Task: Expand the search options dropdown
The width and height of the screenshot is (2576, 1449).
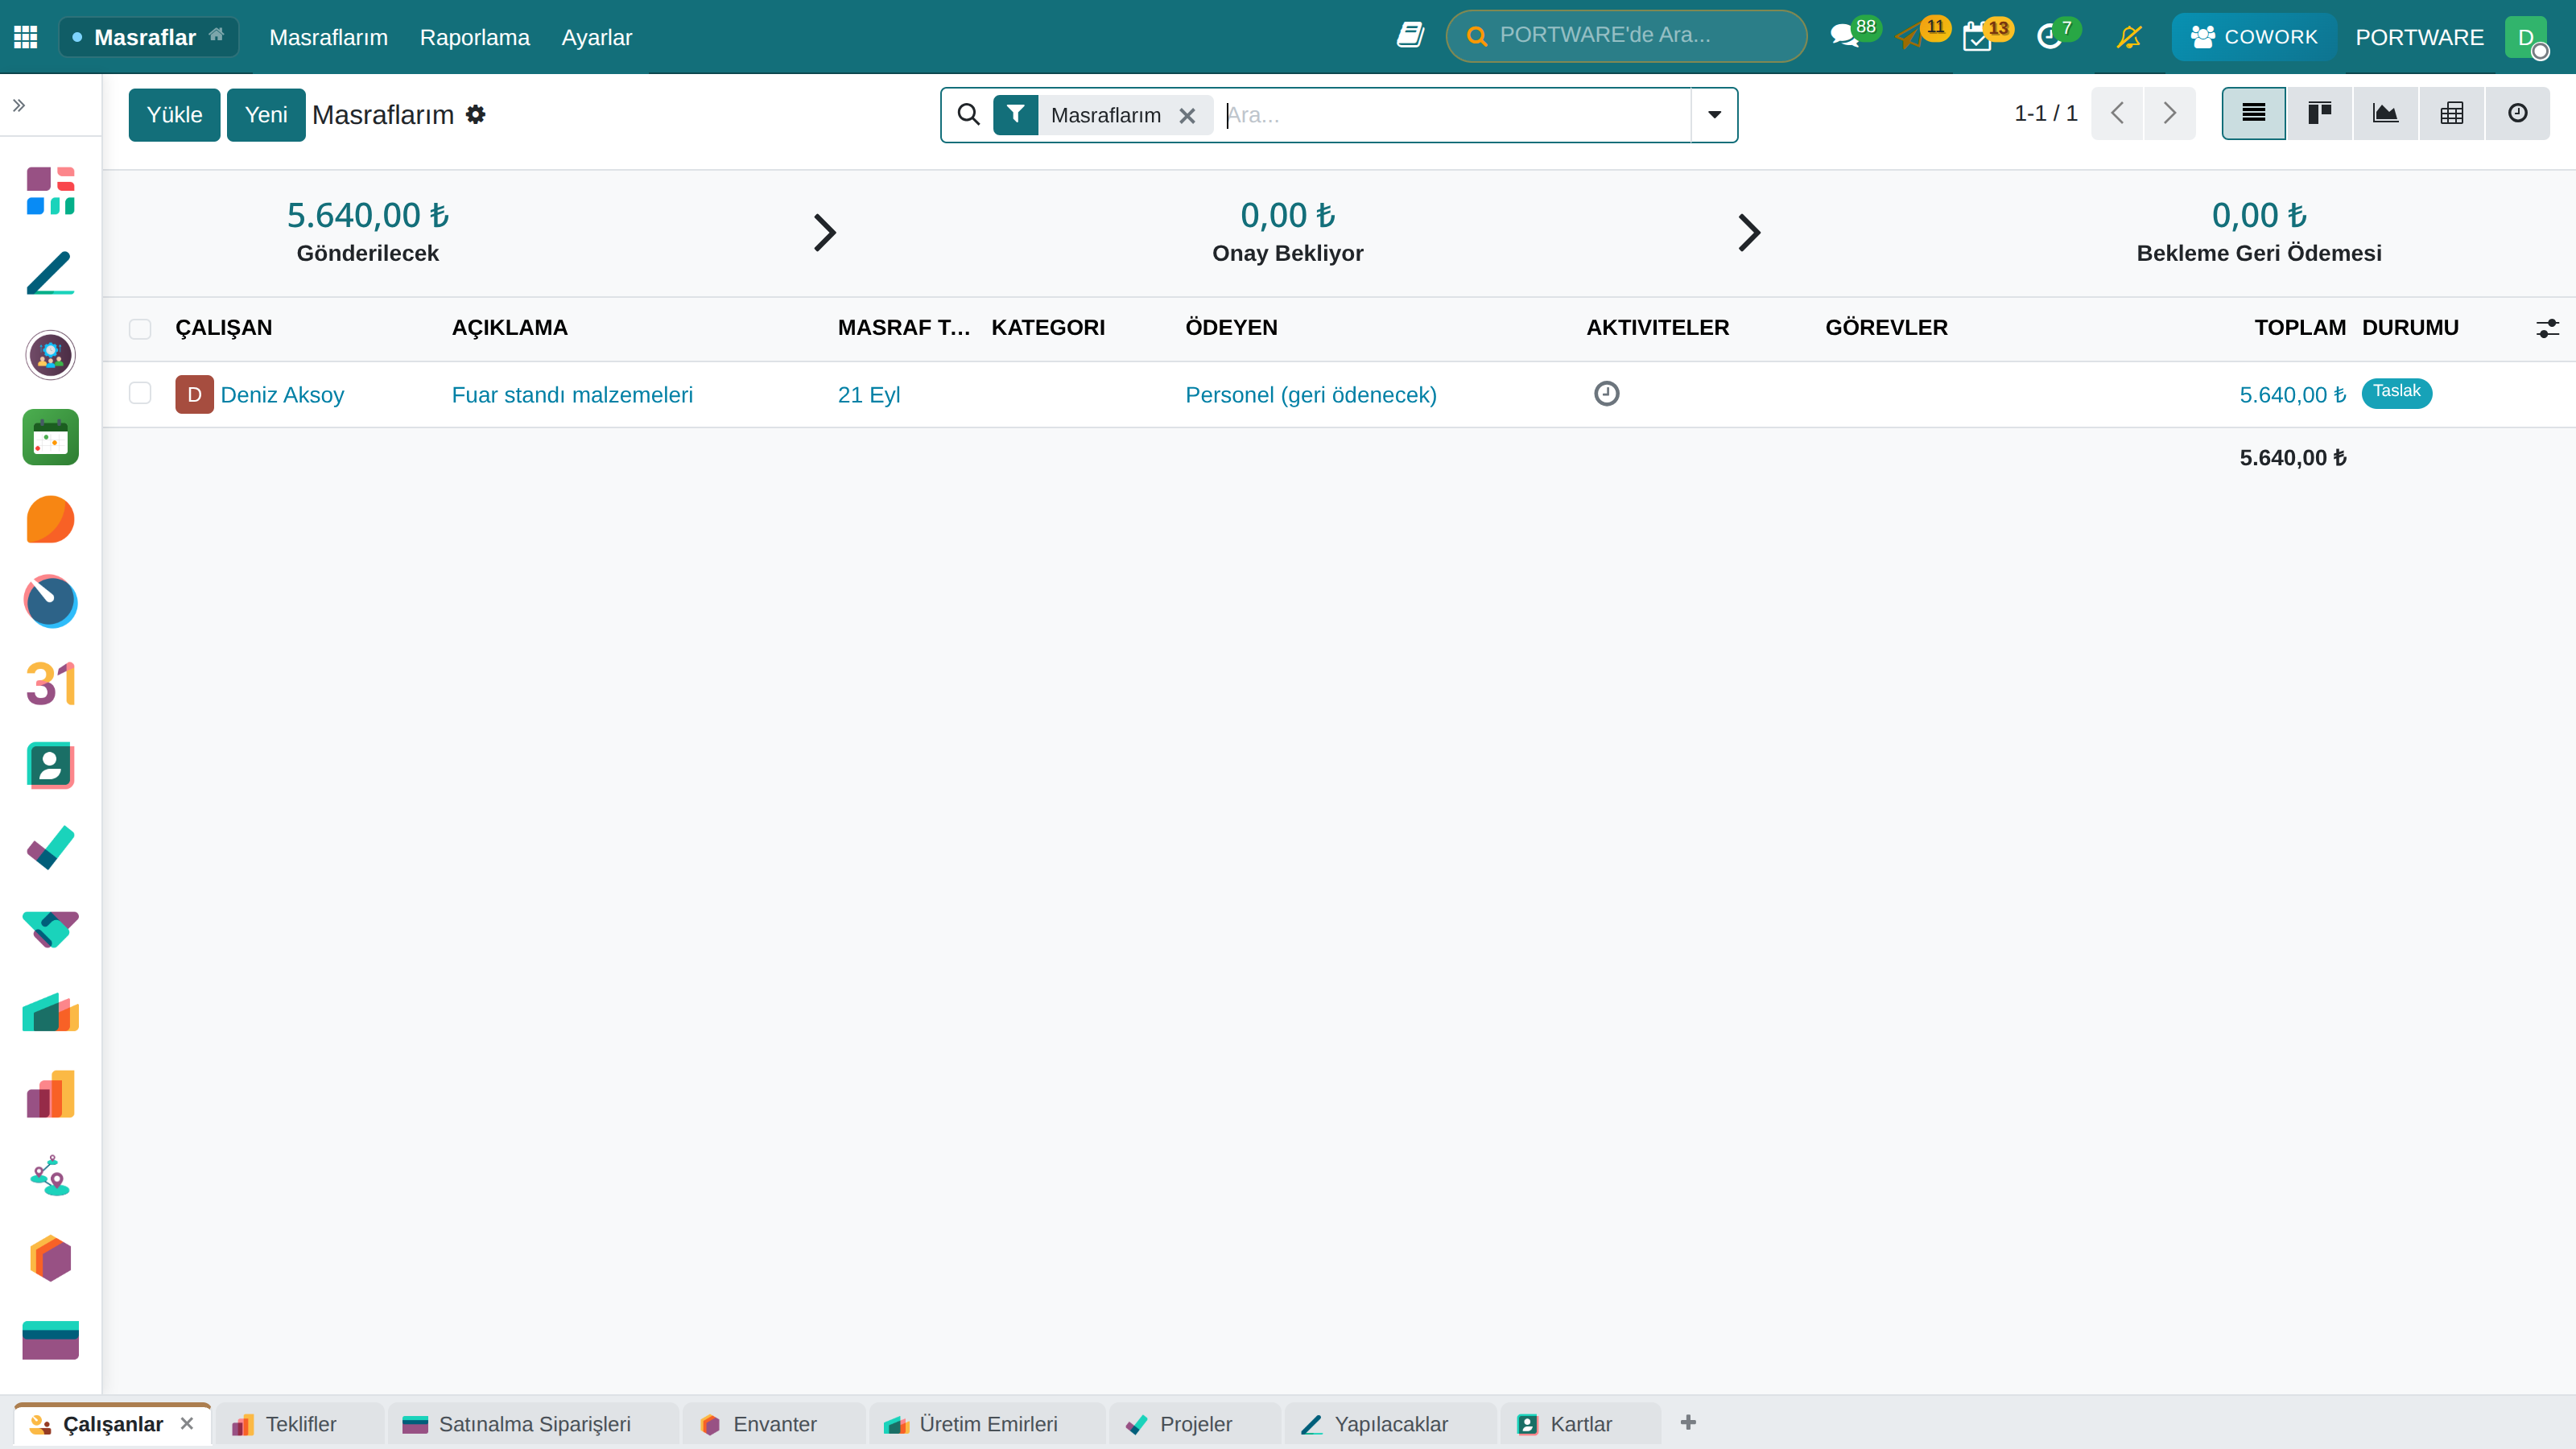Action: (1714, 114)
